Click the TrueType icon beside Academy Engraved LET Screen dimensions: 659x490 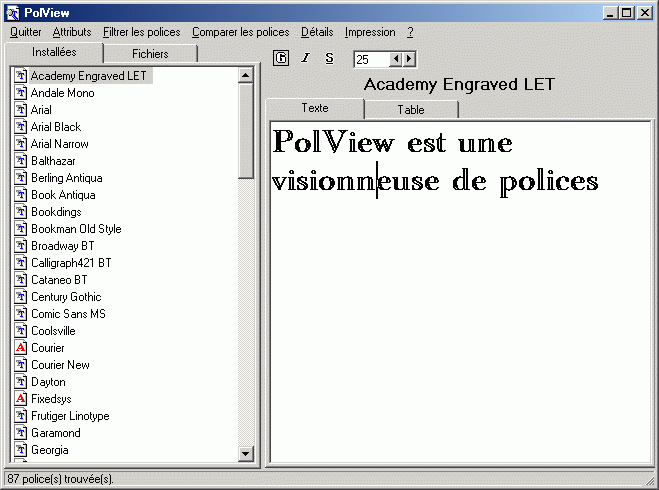coord(21,76)
